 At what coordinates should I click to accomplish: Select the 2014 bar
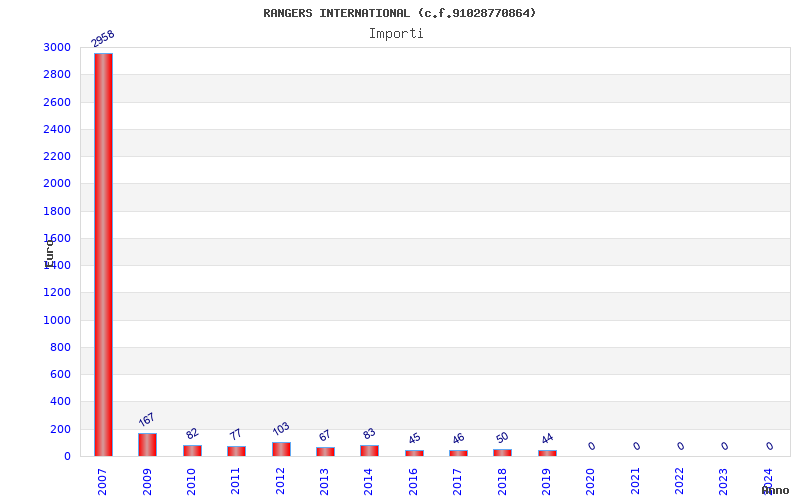pos(369,451)
